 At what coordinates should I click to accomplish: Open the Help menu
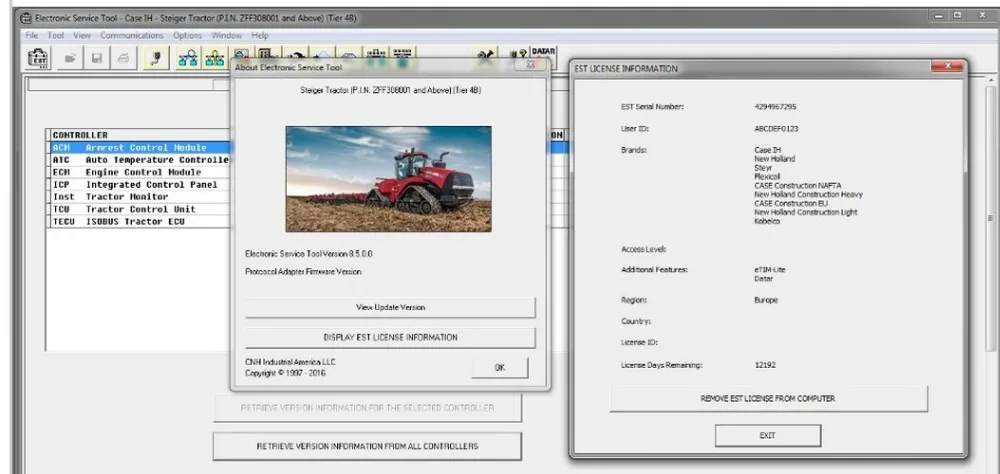[260, 36]
